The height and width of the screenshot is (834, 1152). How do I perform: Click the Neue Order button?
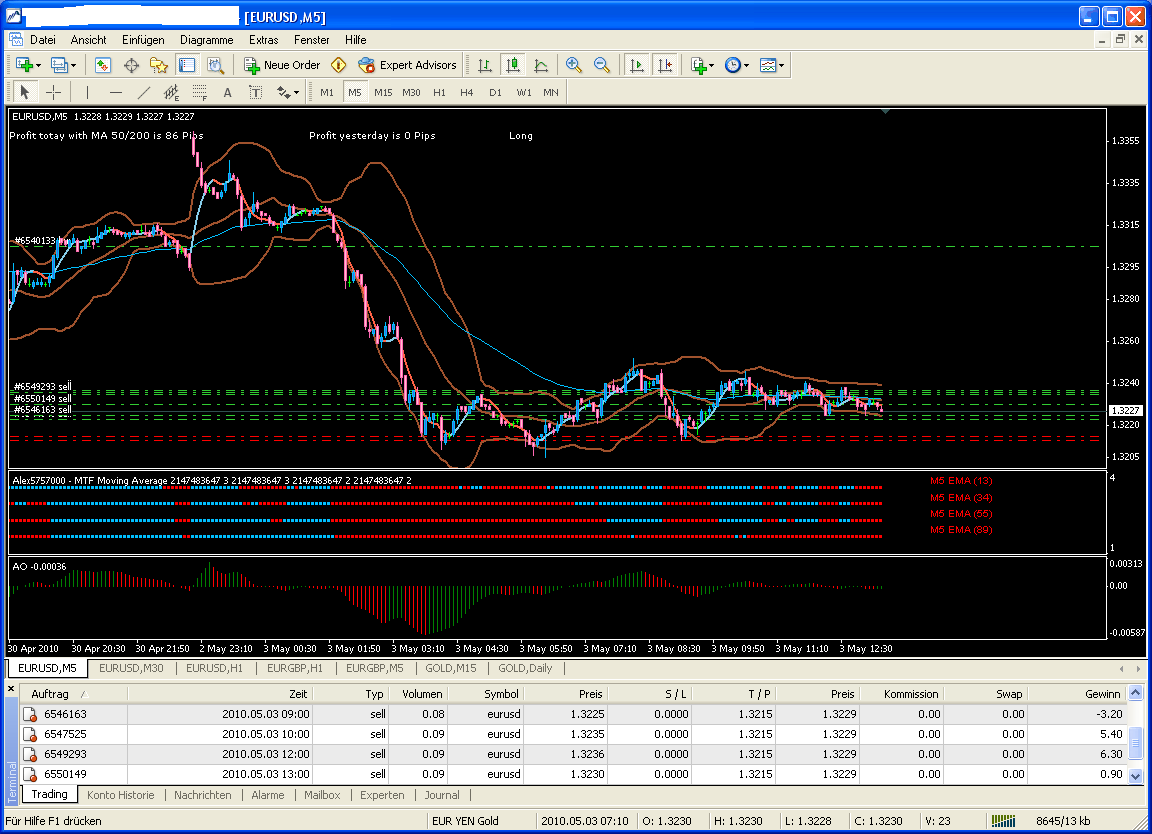click(282, 65)
